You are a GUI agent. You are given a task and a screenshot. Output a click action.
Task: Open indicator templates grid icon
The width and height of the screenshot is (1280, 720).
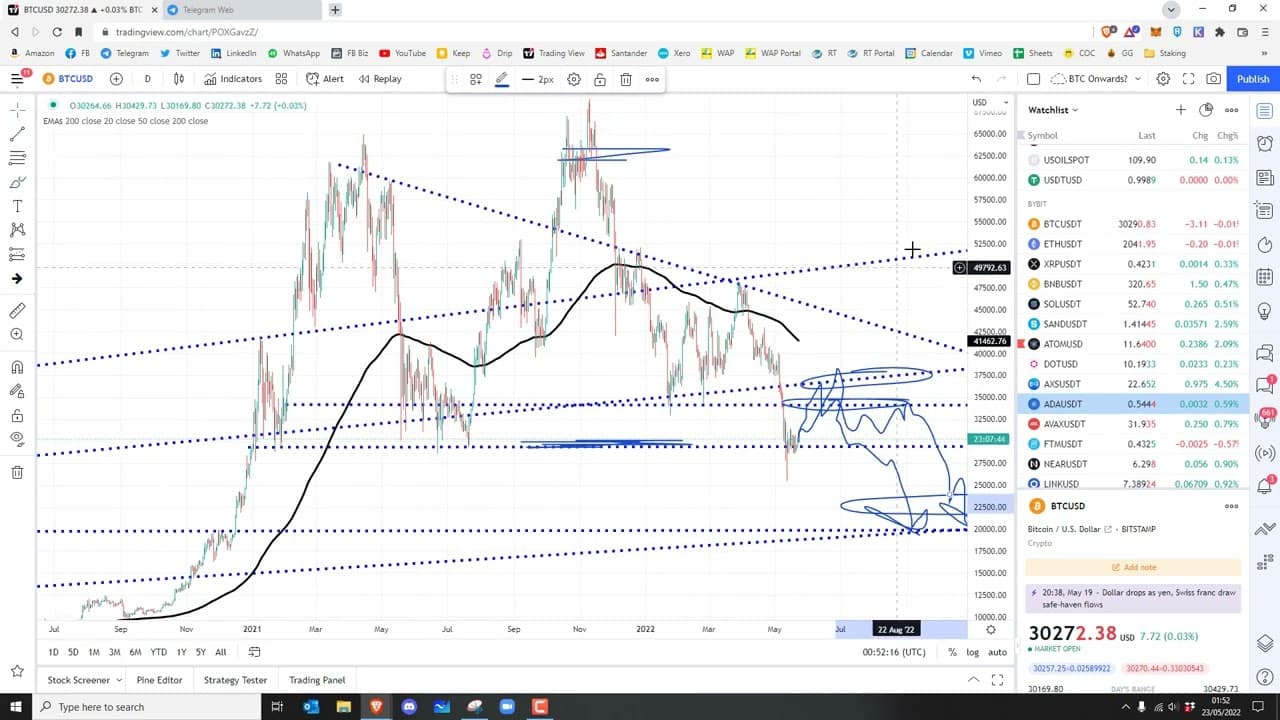pos(281,79)
